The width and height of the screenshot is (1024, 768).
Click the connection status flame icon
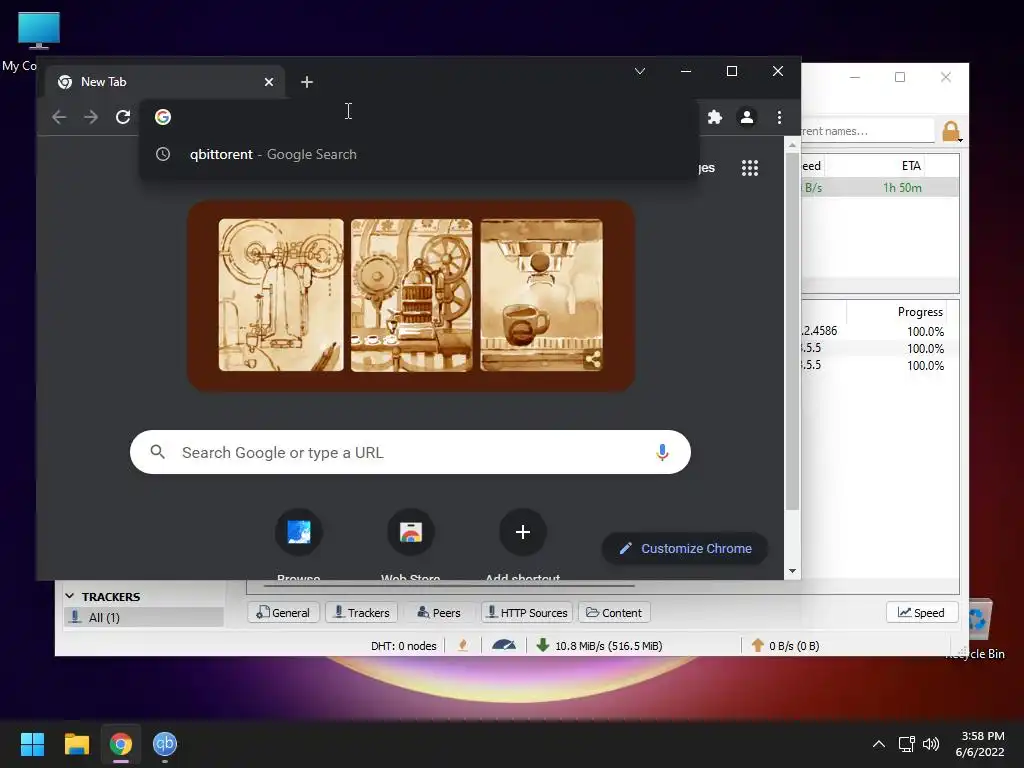click(463, 646)
